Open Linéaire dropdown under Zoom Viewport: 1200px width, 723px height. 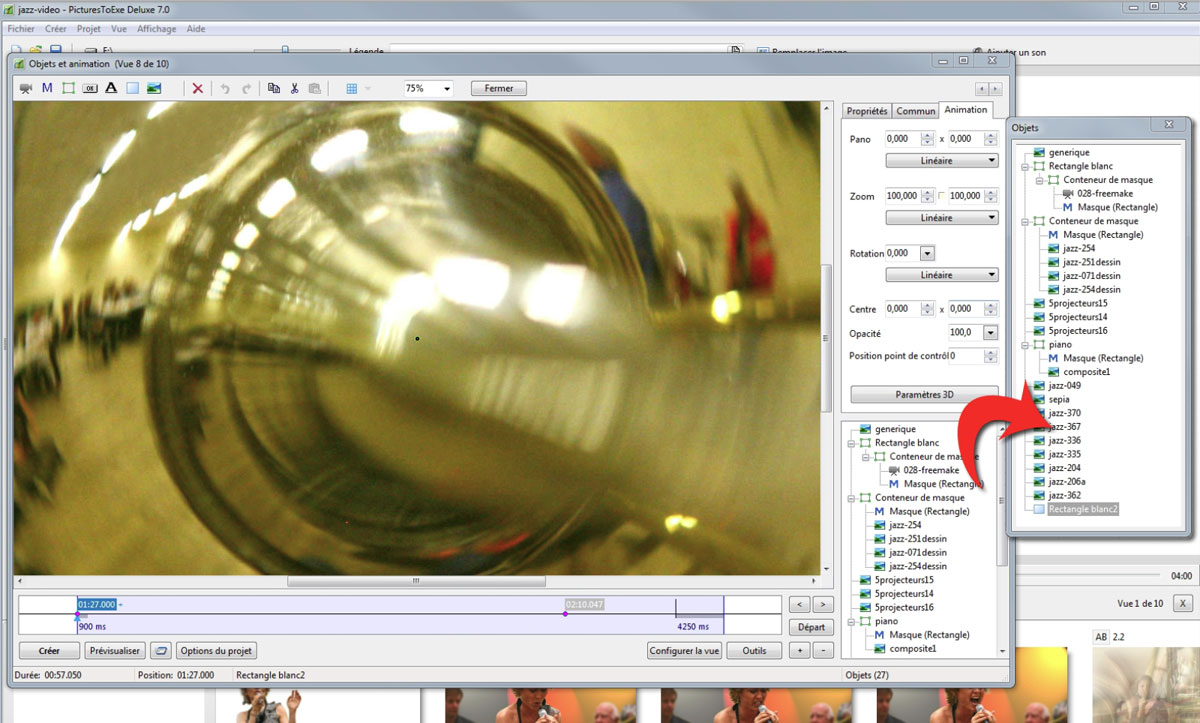coord(942,217)
